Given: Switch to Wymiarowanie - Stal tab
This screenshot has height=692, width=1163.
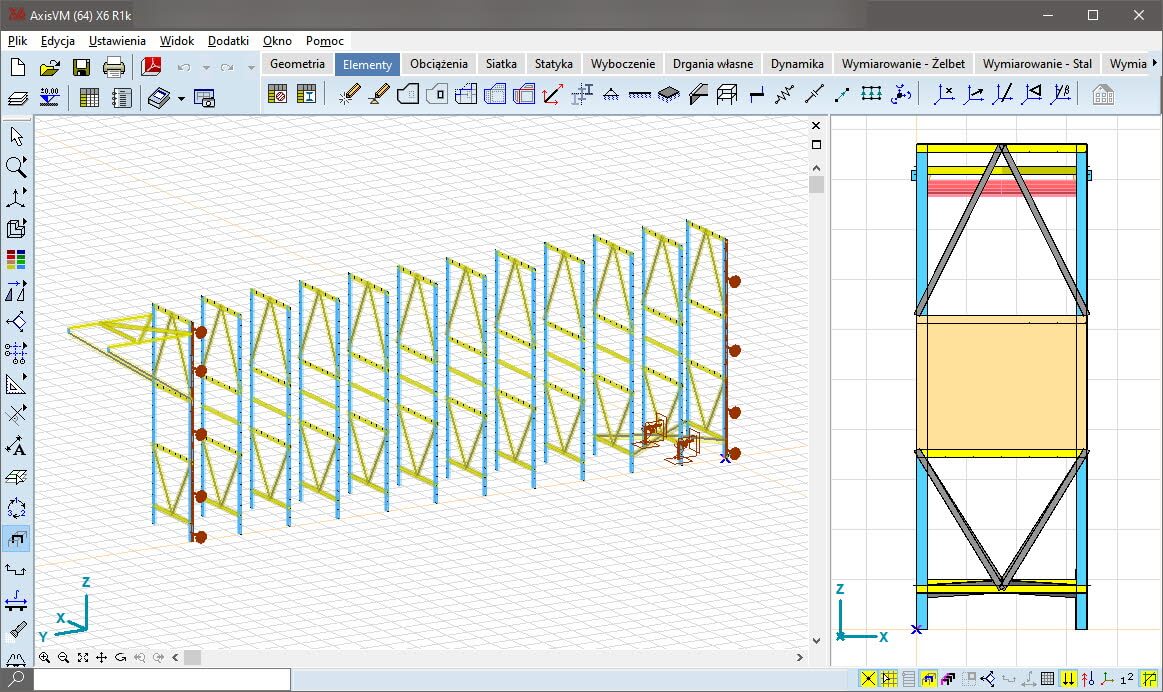Looking at the screenshot, I should (1036, 63).
